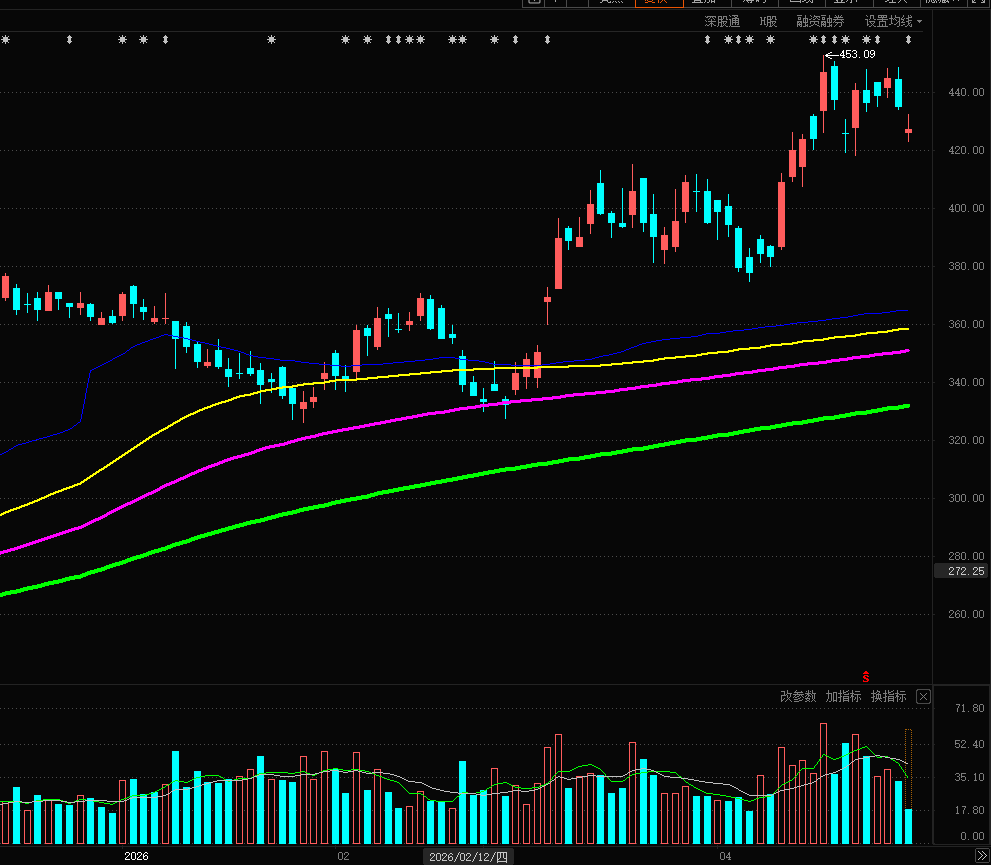Click 加指标 to add an indicator

843,696
